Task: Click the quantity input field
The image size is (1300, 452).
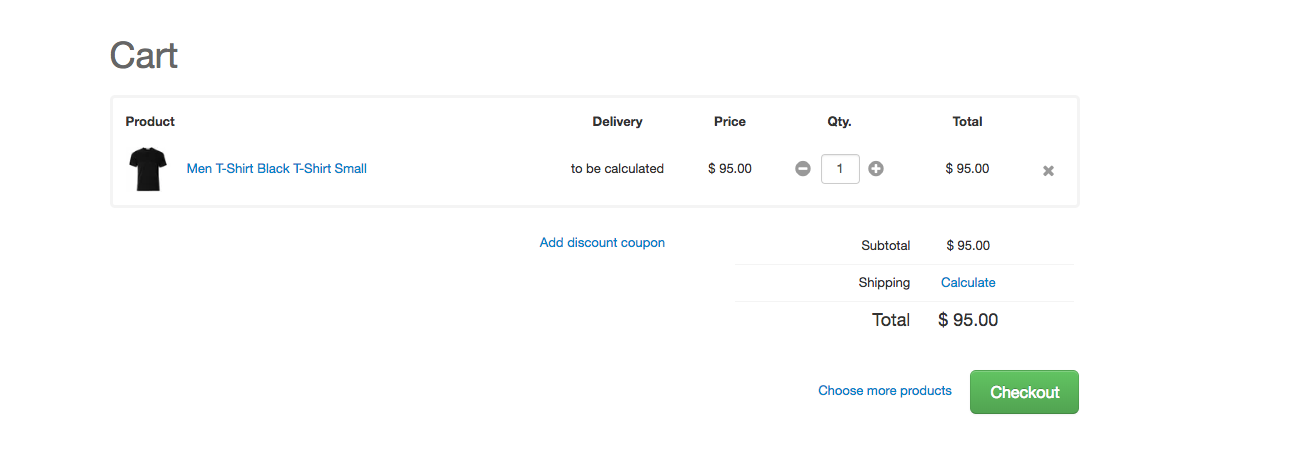Action: pos(840,169)
